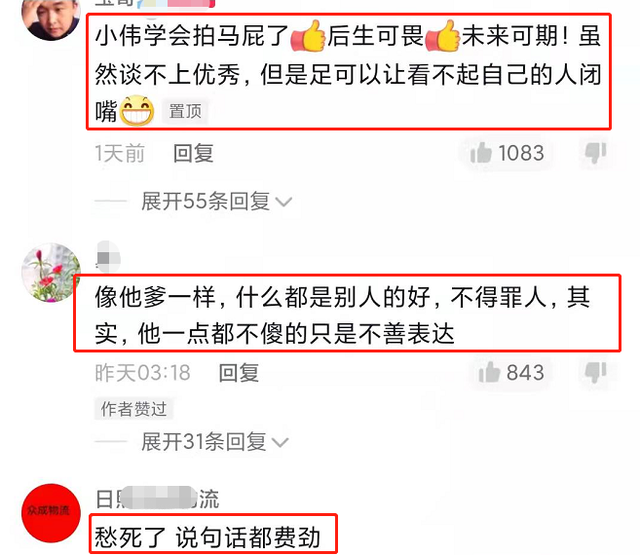Image resolution: width=640 pixels, height=555 pixels.
Task: Expand 展开55条回复 replies
Action: 205,201
